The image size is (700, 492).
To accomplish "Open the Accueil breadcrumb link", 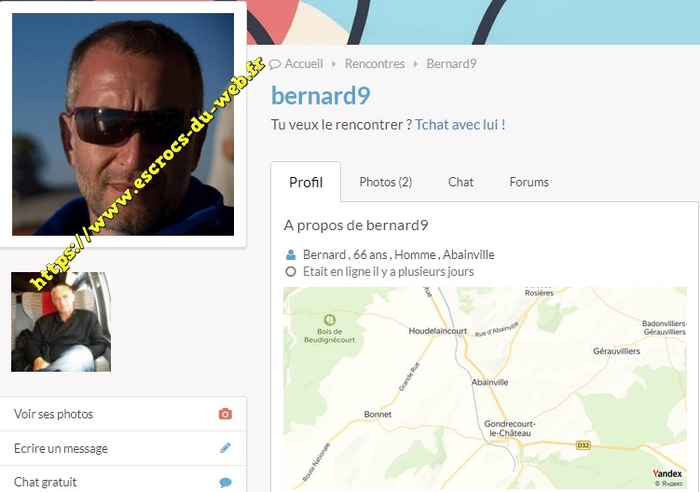I will [304, 64].
